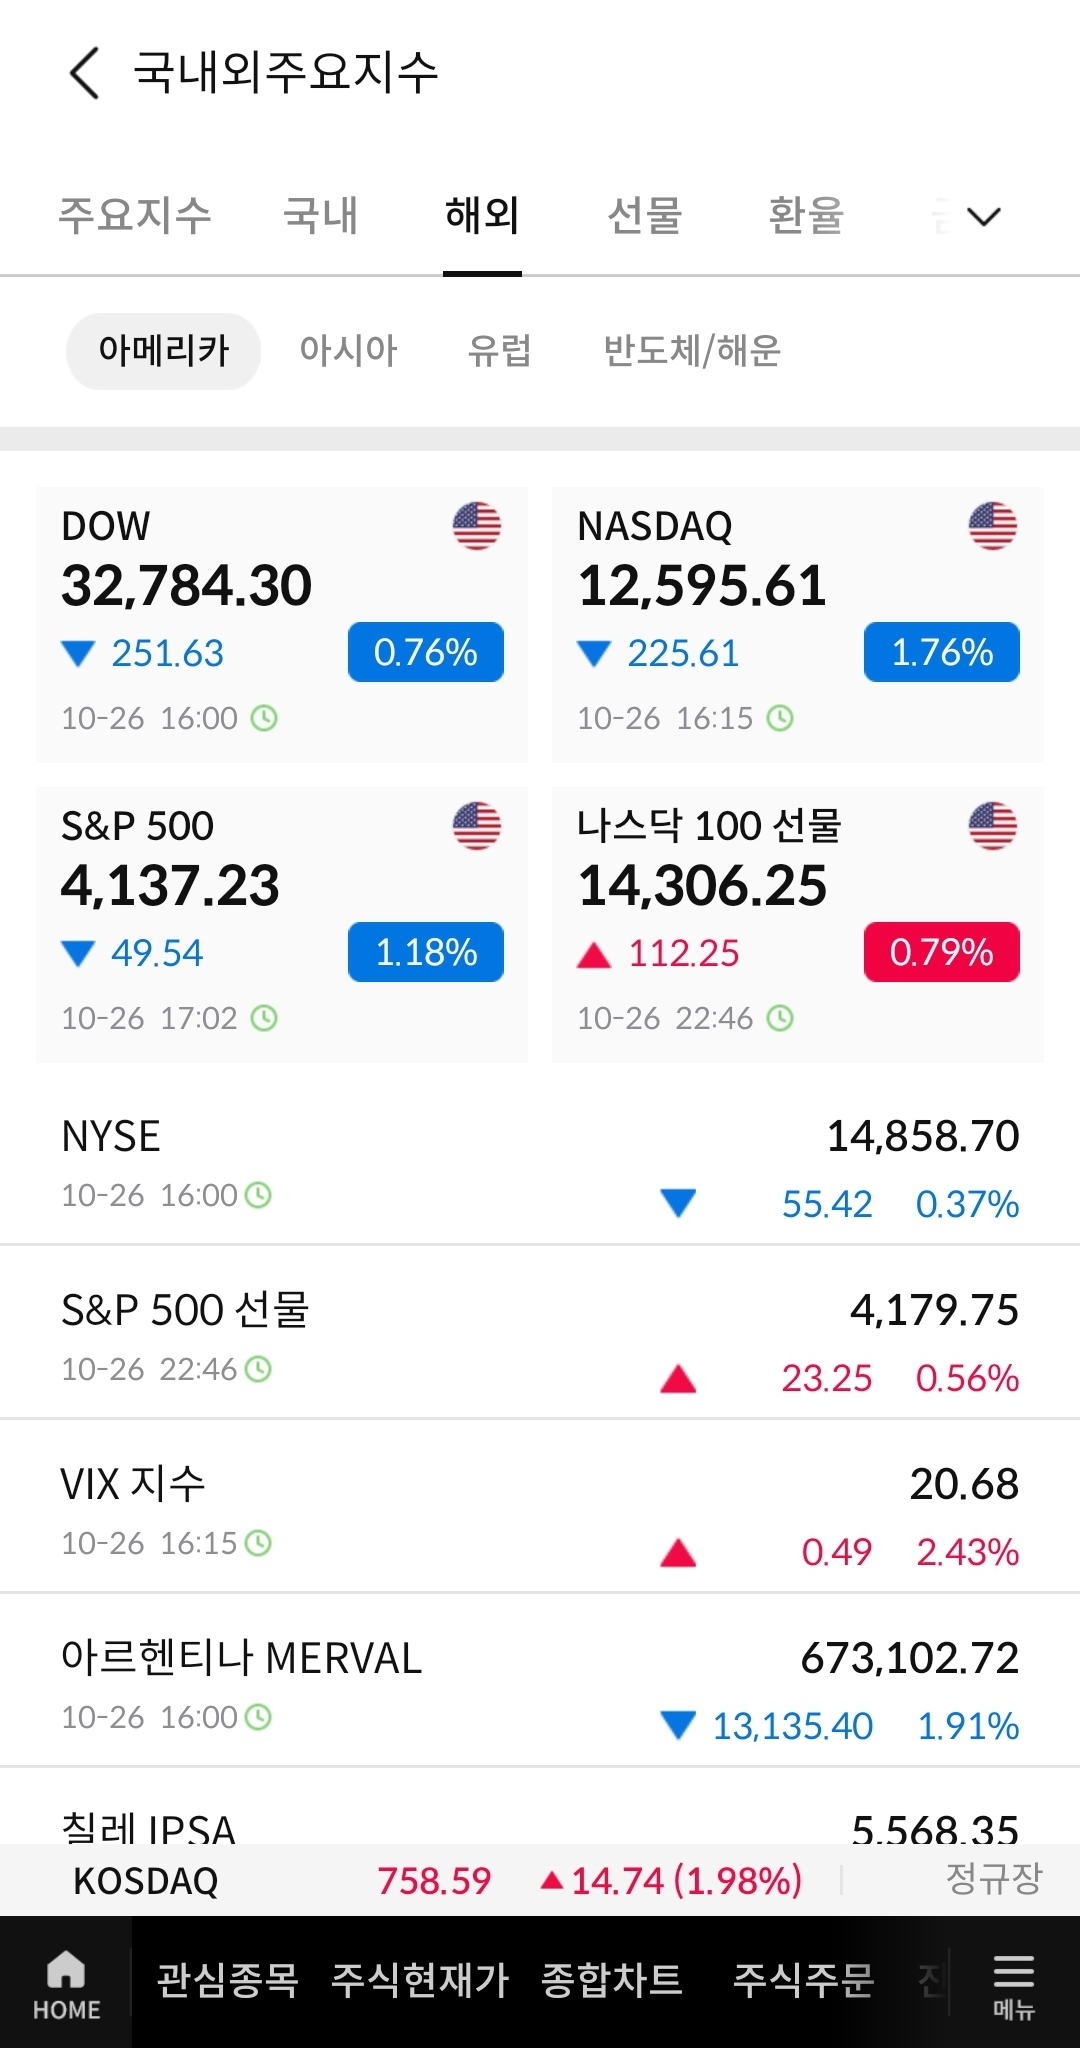Switch to the 환율 tab
The width and height of the screenshot is (1080, 2048).
806,216
